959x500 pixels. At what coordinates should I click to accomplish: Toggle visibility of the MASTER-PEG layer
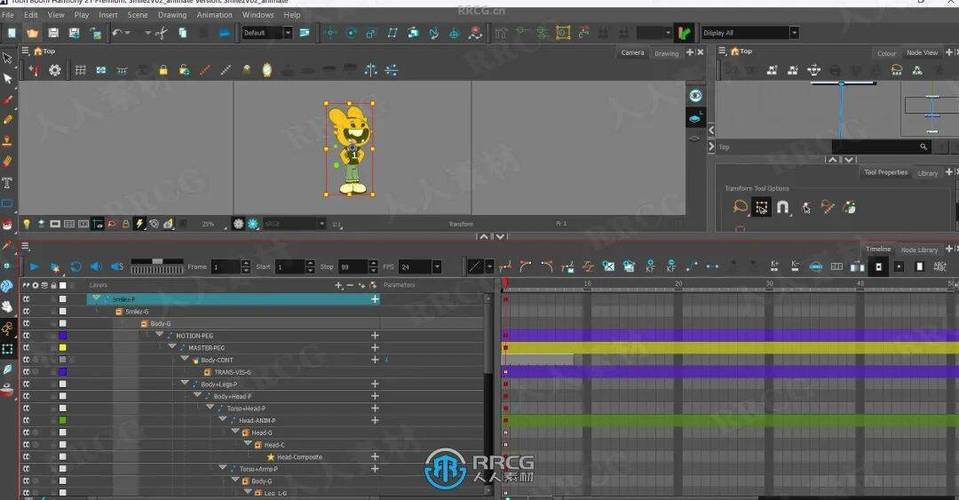[x=26, y=348]
